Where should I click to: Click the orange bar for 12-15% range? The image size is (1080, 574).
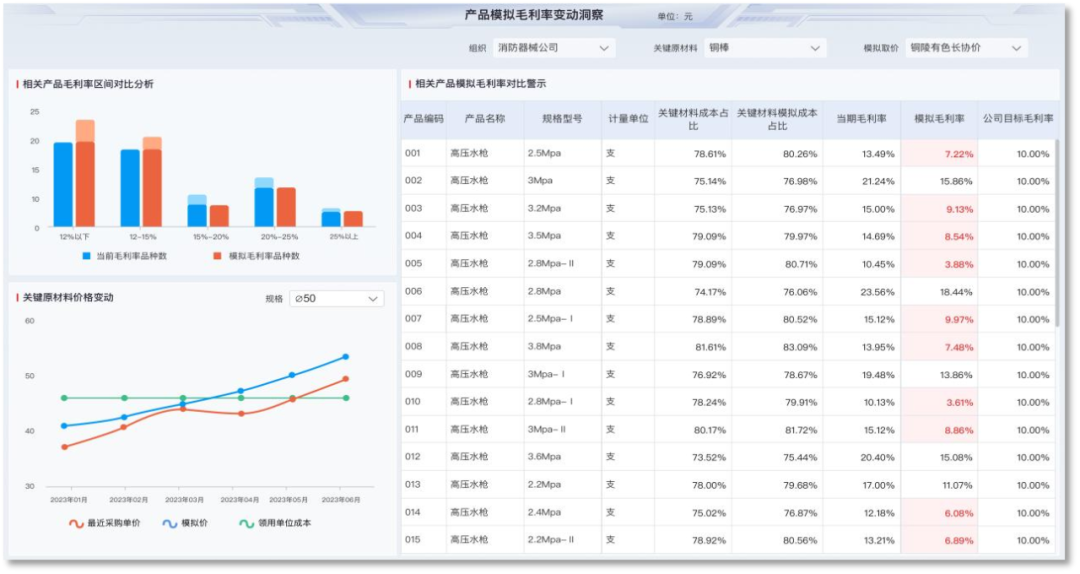pyautogui.click(x=152, y=185)
